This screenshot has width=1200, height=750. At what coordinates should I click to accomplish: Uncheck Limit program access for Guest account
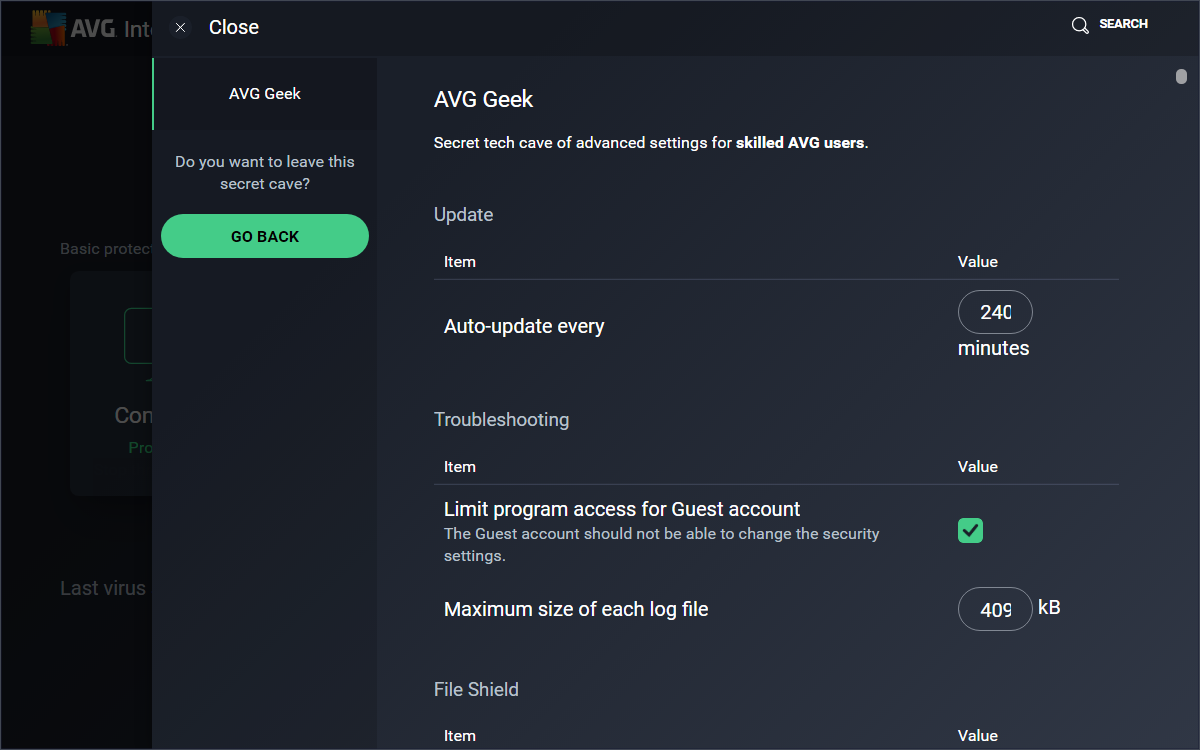pyautogui.click(x=970, y=531)
